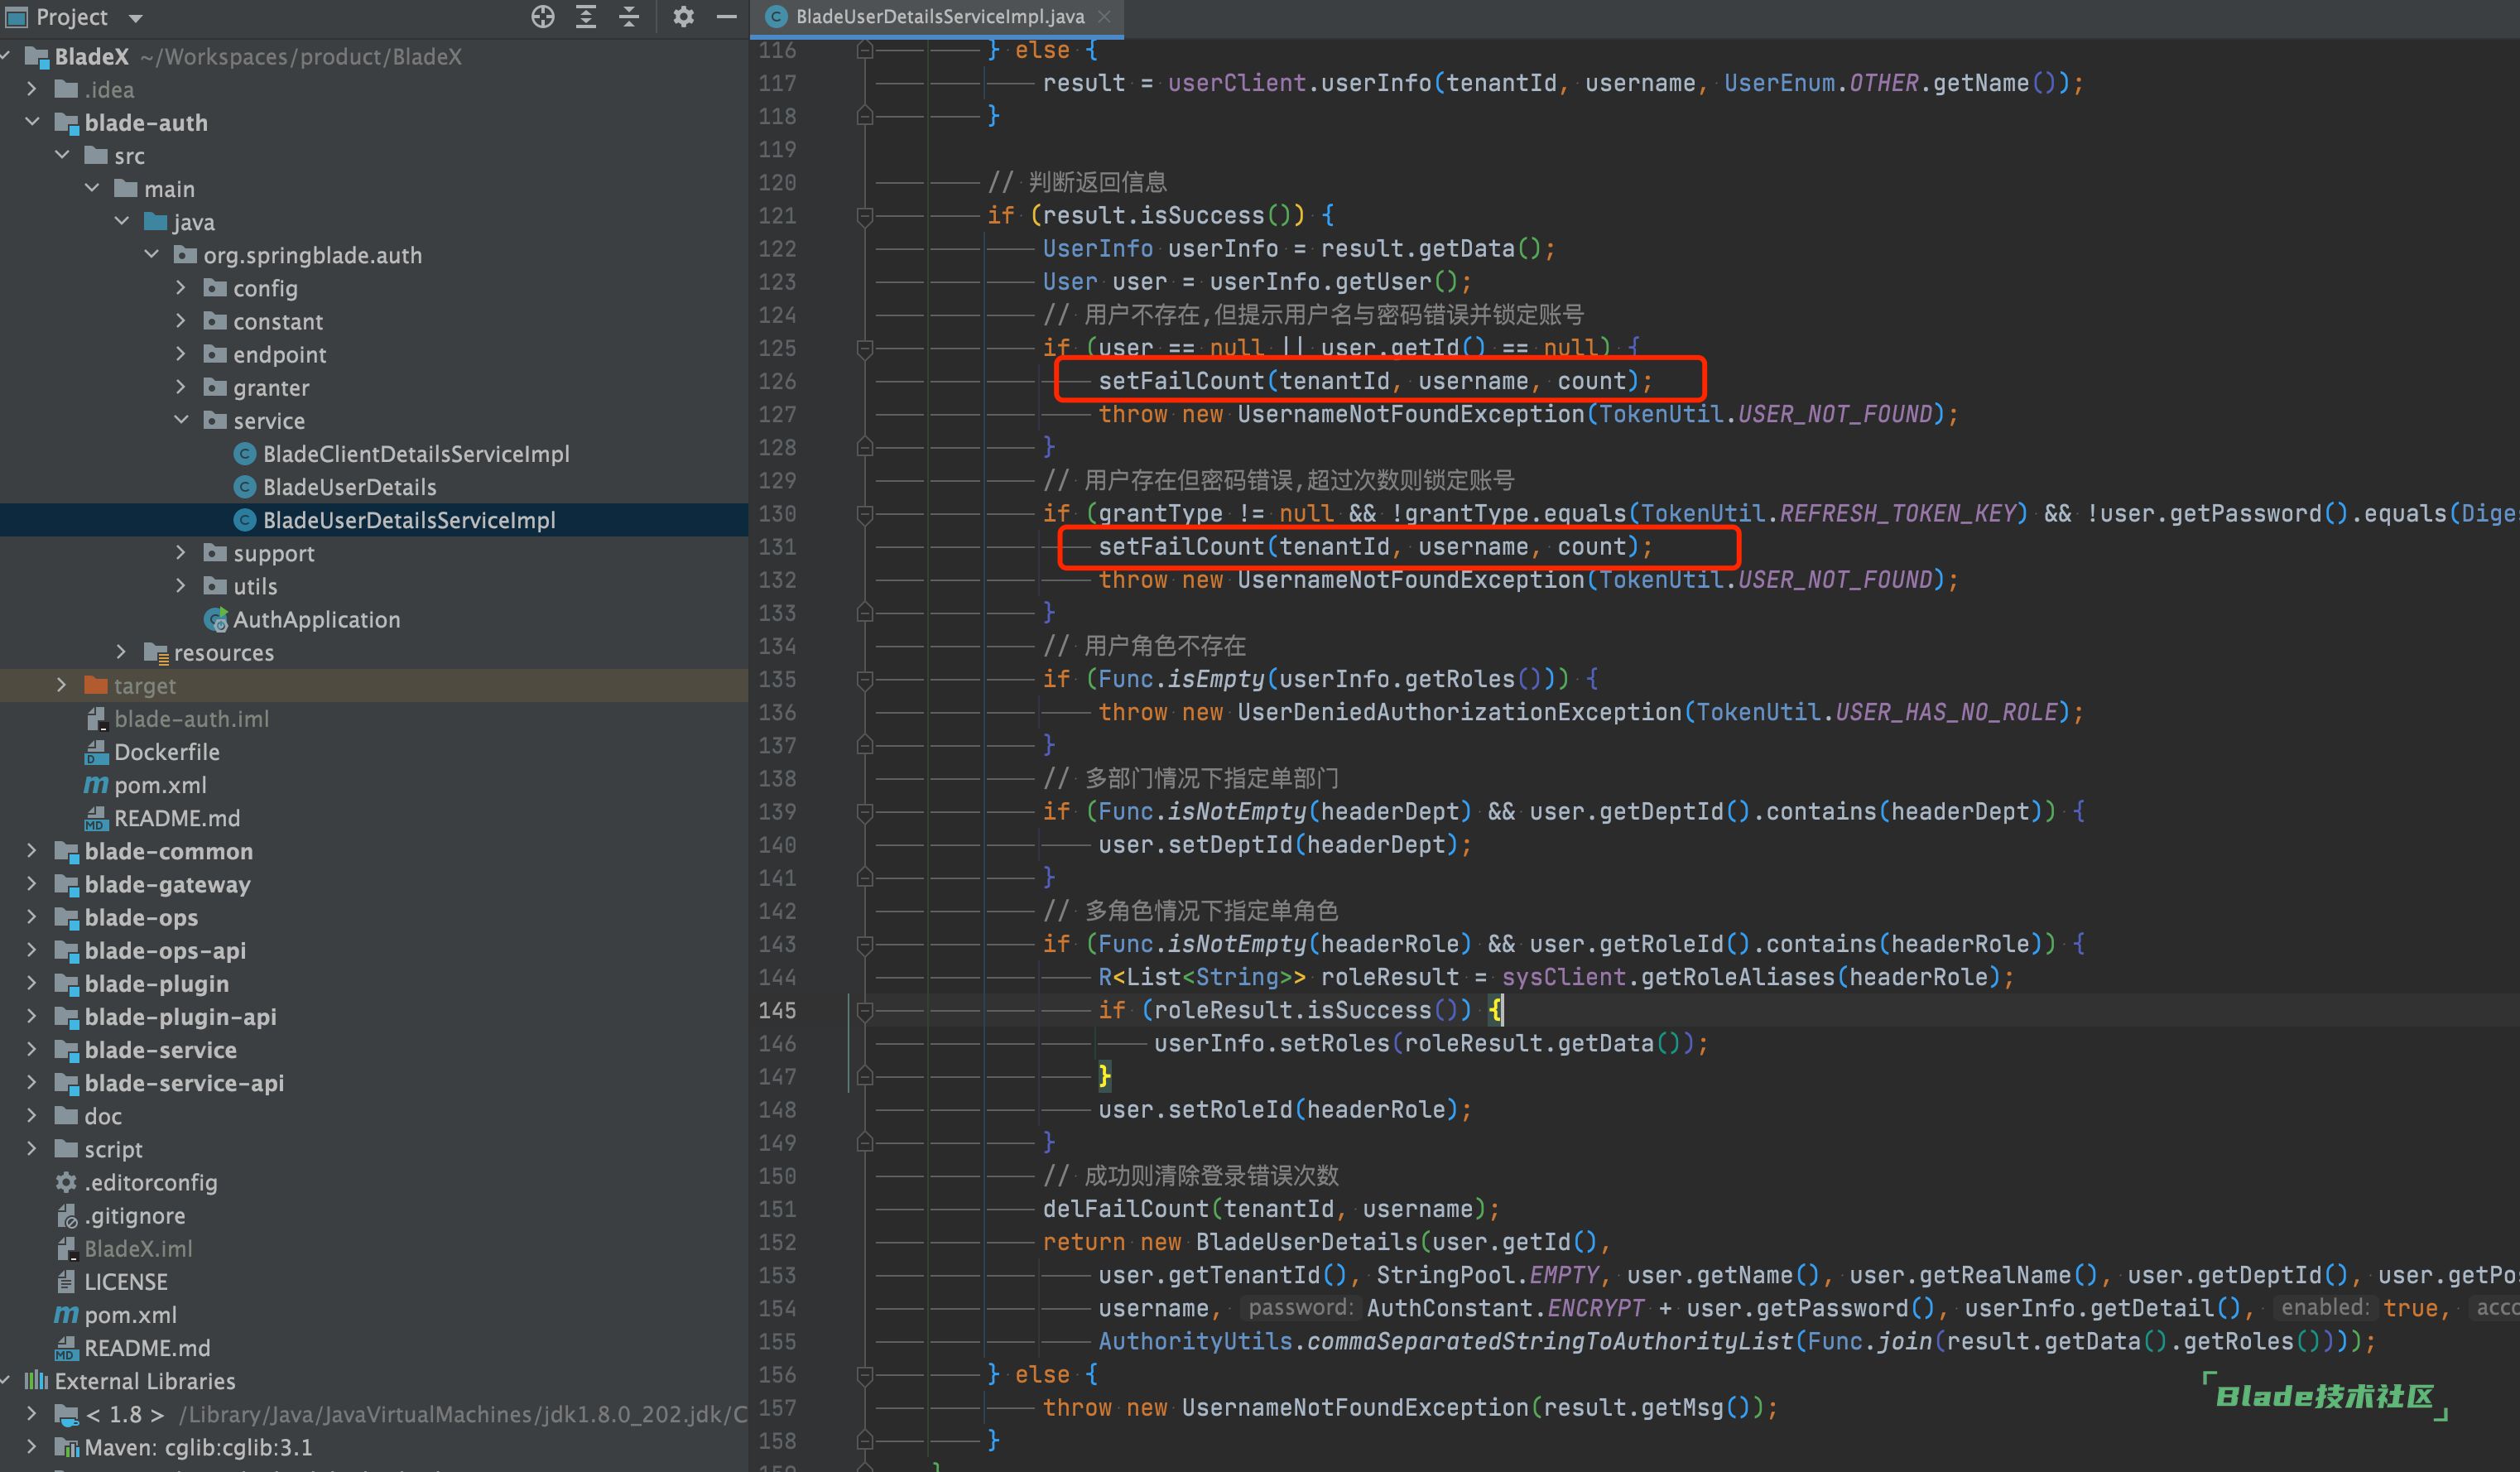Toggle code fold at line 156
The width and height of the screenshot is (2520, 1472).
(x=865, y=1375)
